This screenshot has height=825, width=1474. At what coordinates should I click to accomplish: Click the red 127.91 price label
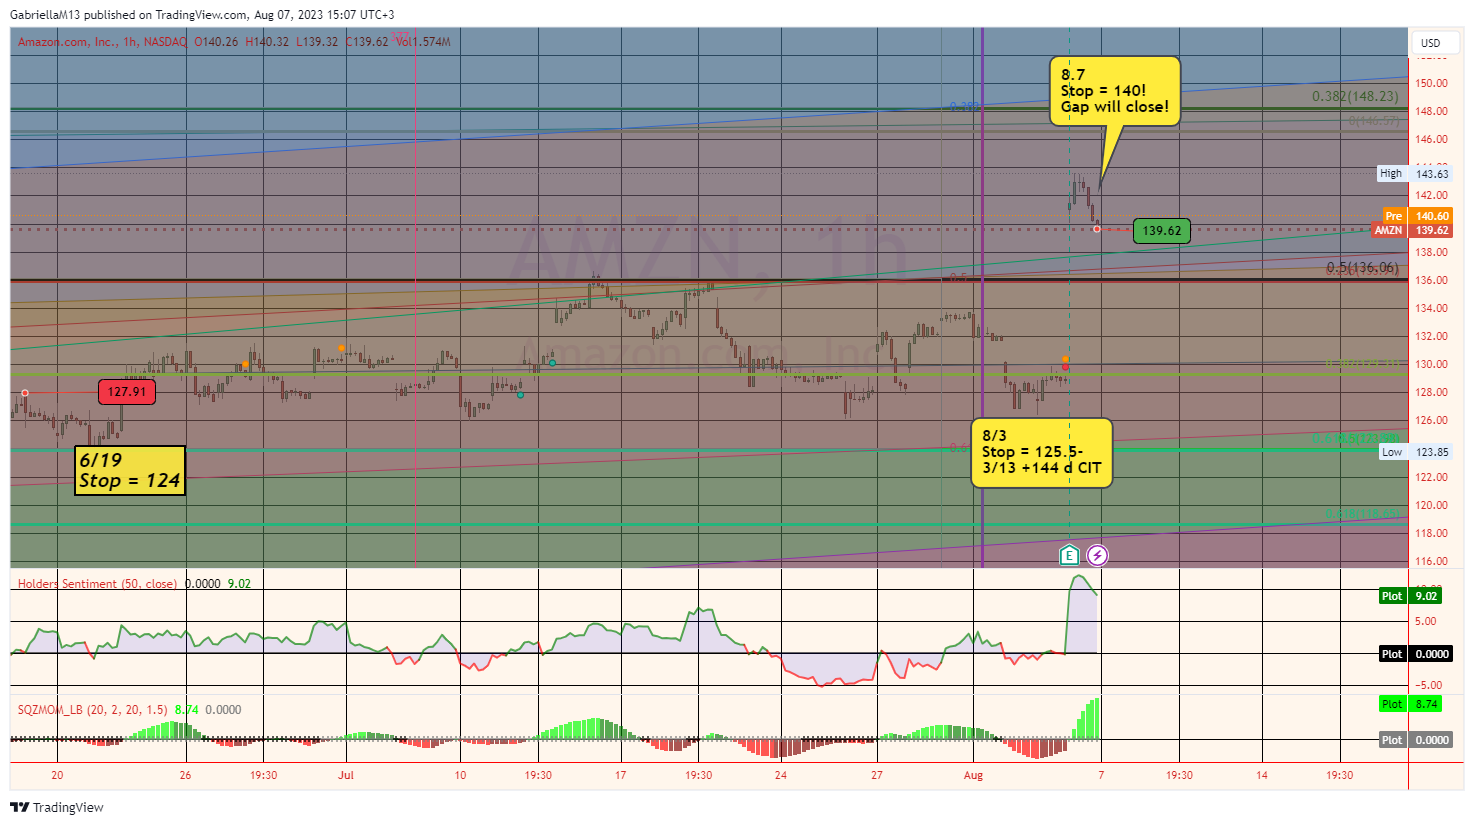(127, 392)
